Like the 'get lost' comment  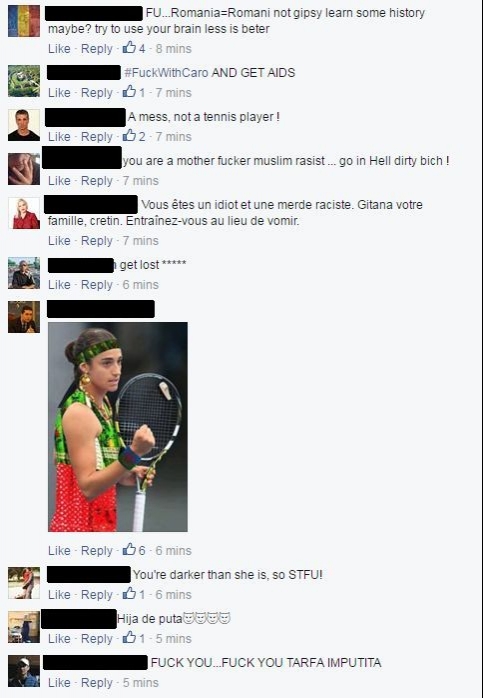[x=59, y=284]
